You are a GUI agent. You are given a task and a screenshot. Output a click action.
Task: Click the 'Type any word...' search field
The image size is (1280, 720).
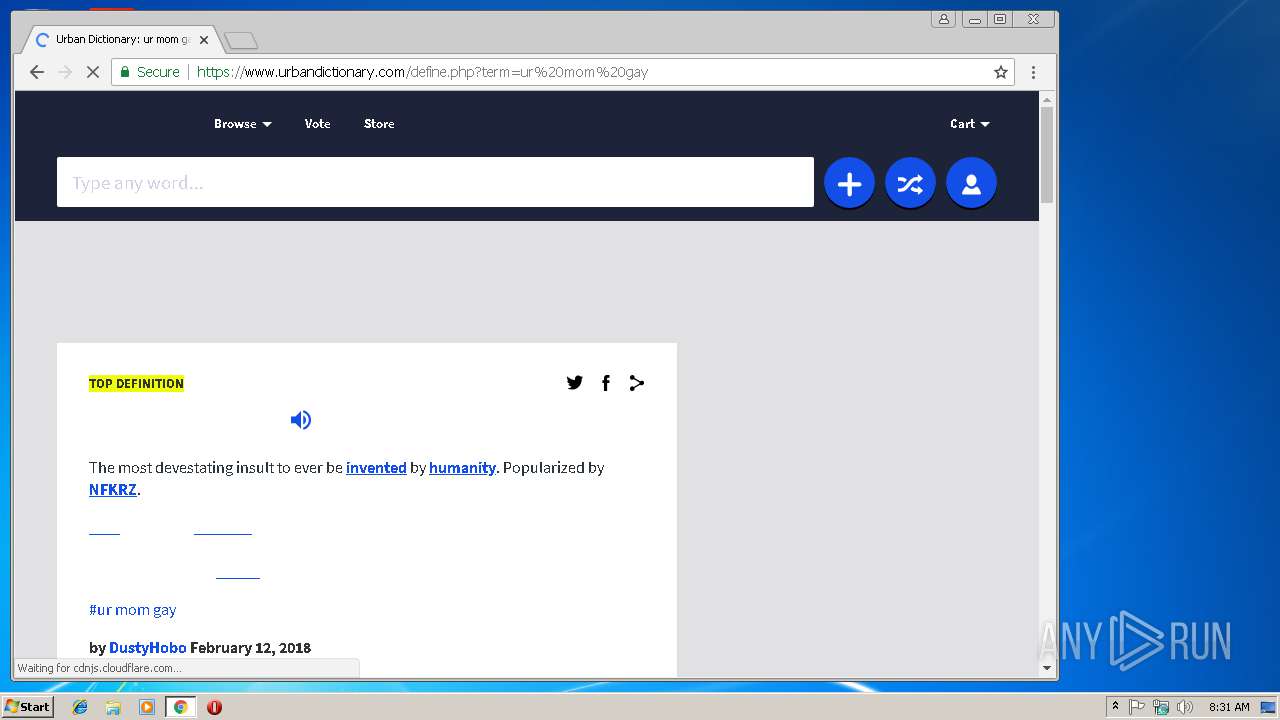pos(435,182)
